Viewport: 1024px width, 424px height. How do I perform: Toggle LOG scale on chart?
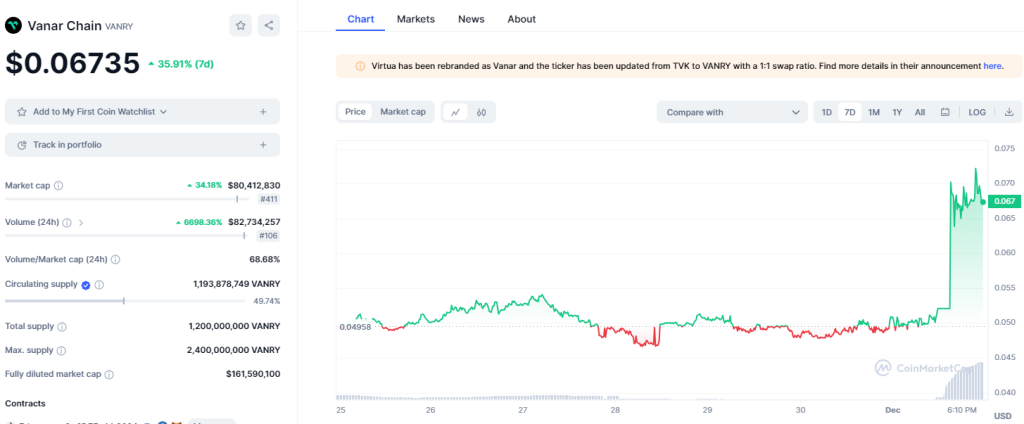(x=977, y=112)
